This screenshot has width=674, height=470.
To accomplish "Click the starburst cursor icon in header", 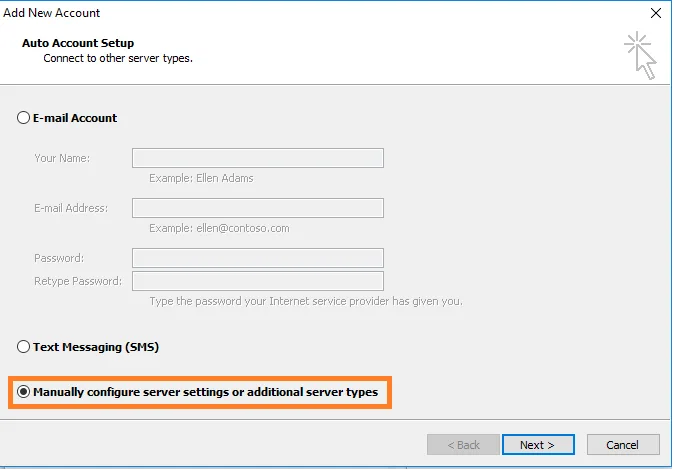I will point(640,54).
